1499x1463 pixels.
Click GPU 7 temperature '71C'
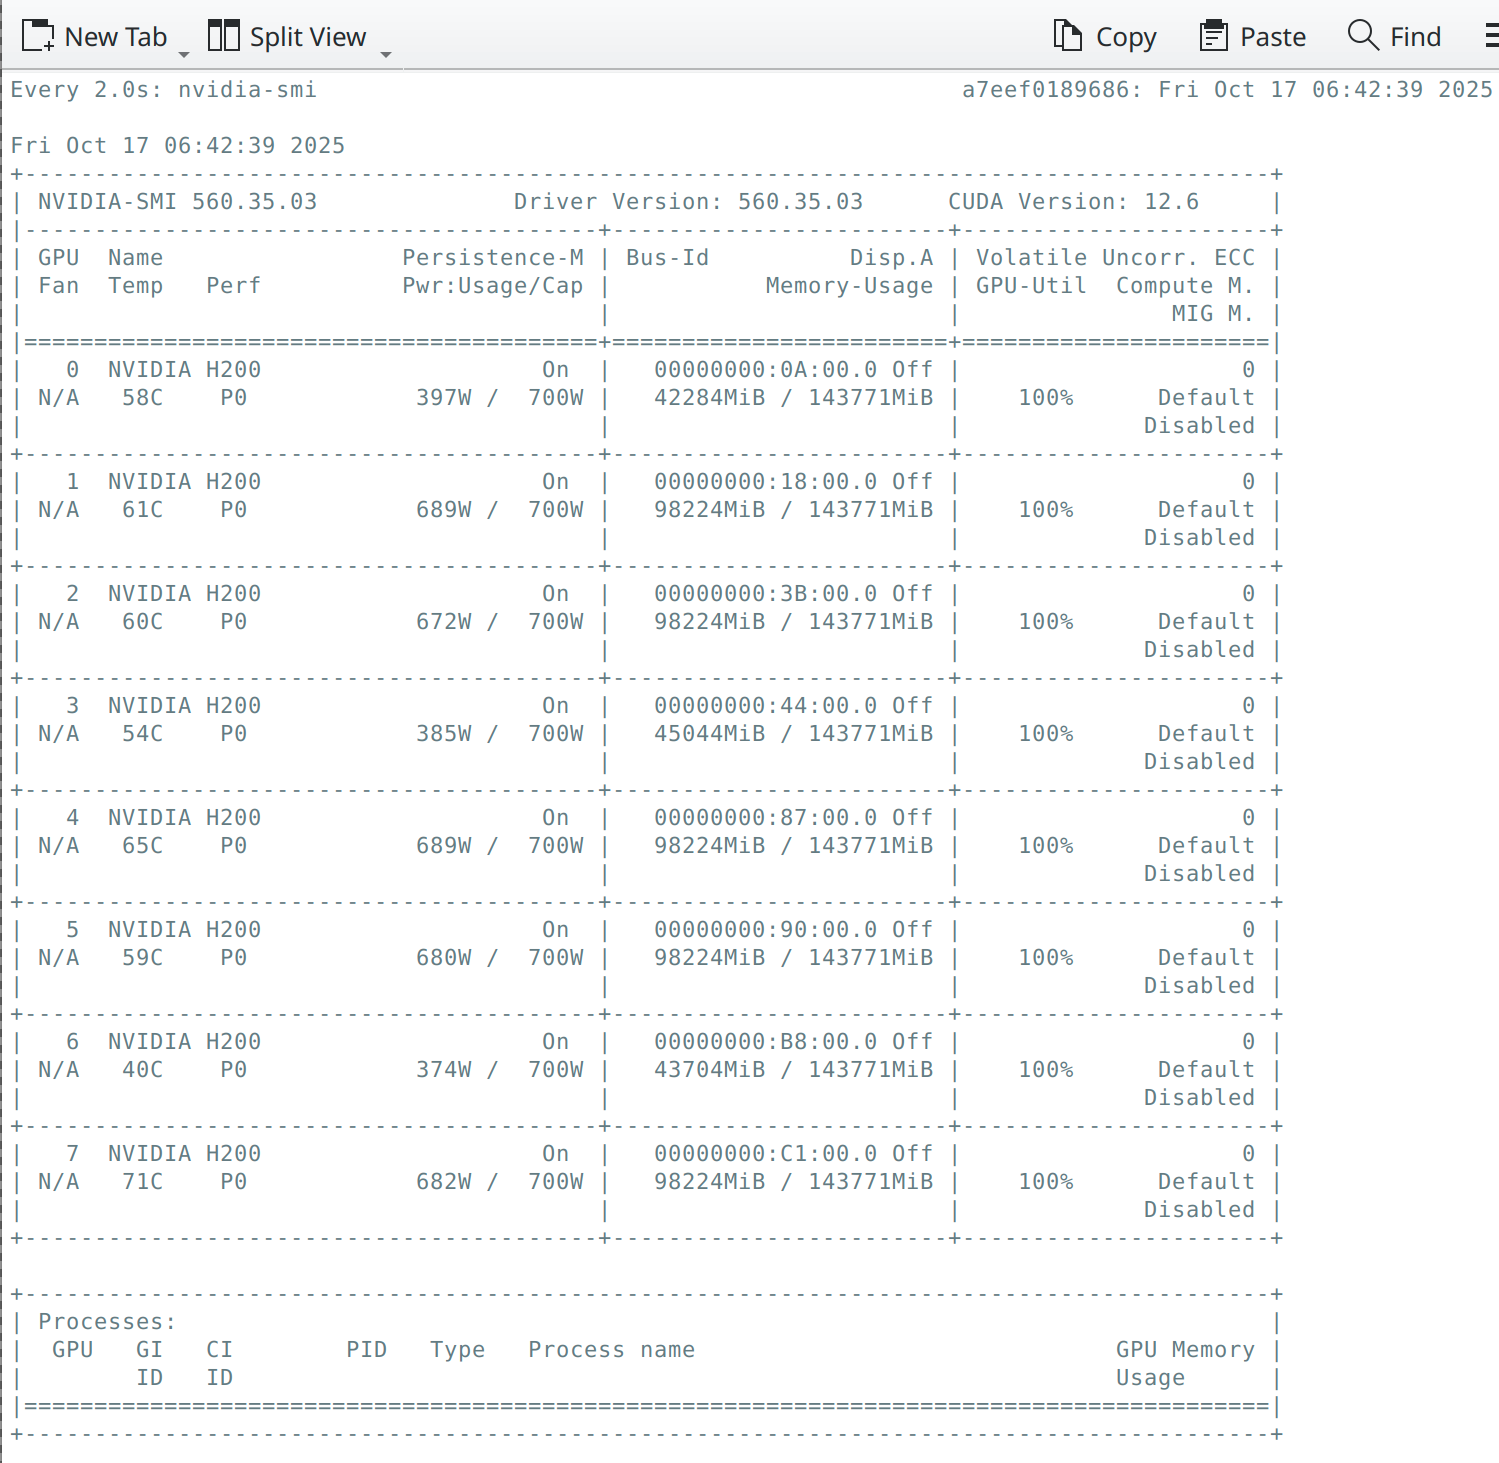(143, 1182)
